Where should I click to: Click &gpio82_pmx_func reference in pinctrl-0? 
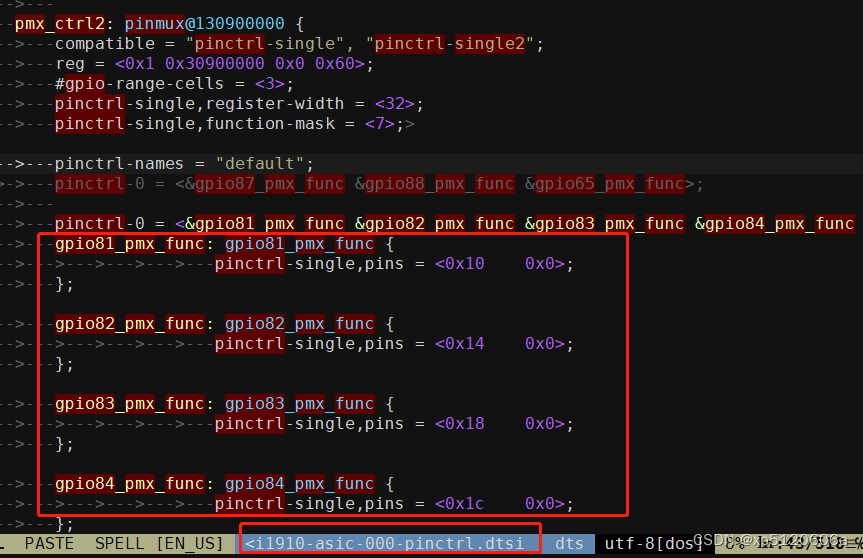point(435,224)
